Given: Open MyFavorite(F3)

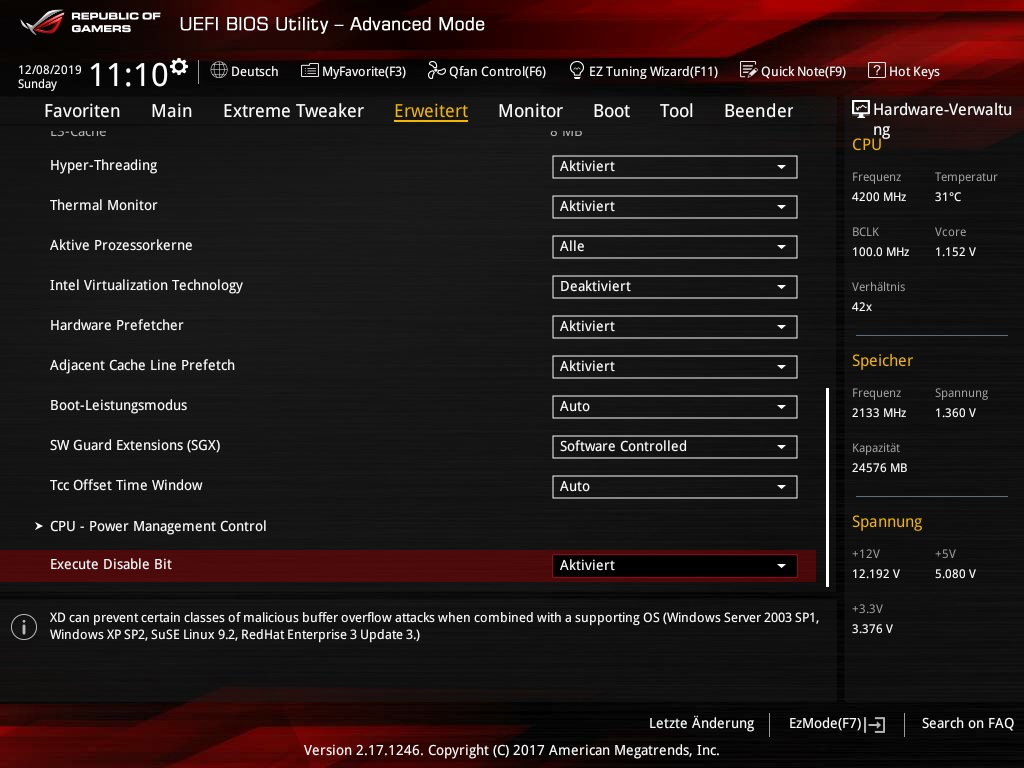Looking at the screenshot, I should (353, 71).
